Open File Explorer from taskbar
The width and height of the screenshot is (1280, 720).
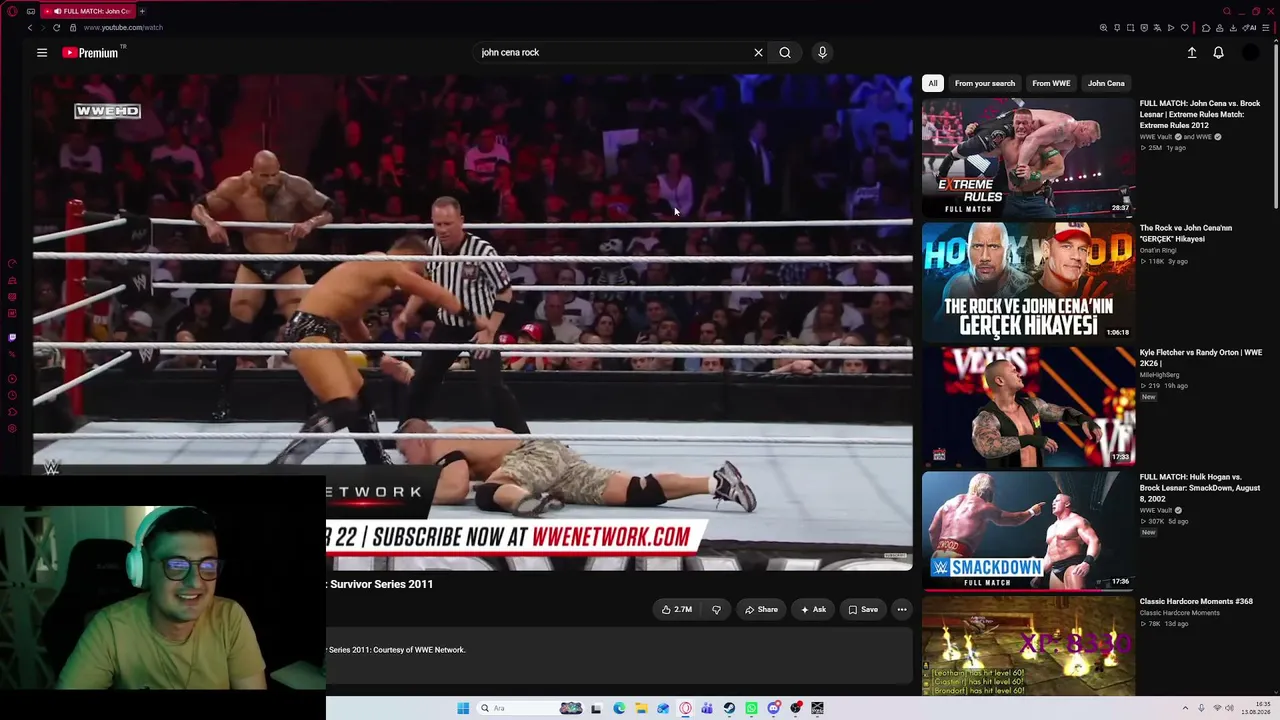(641, 709)
